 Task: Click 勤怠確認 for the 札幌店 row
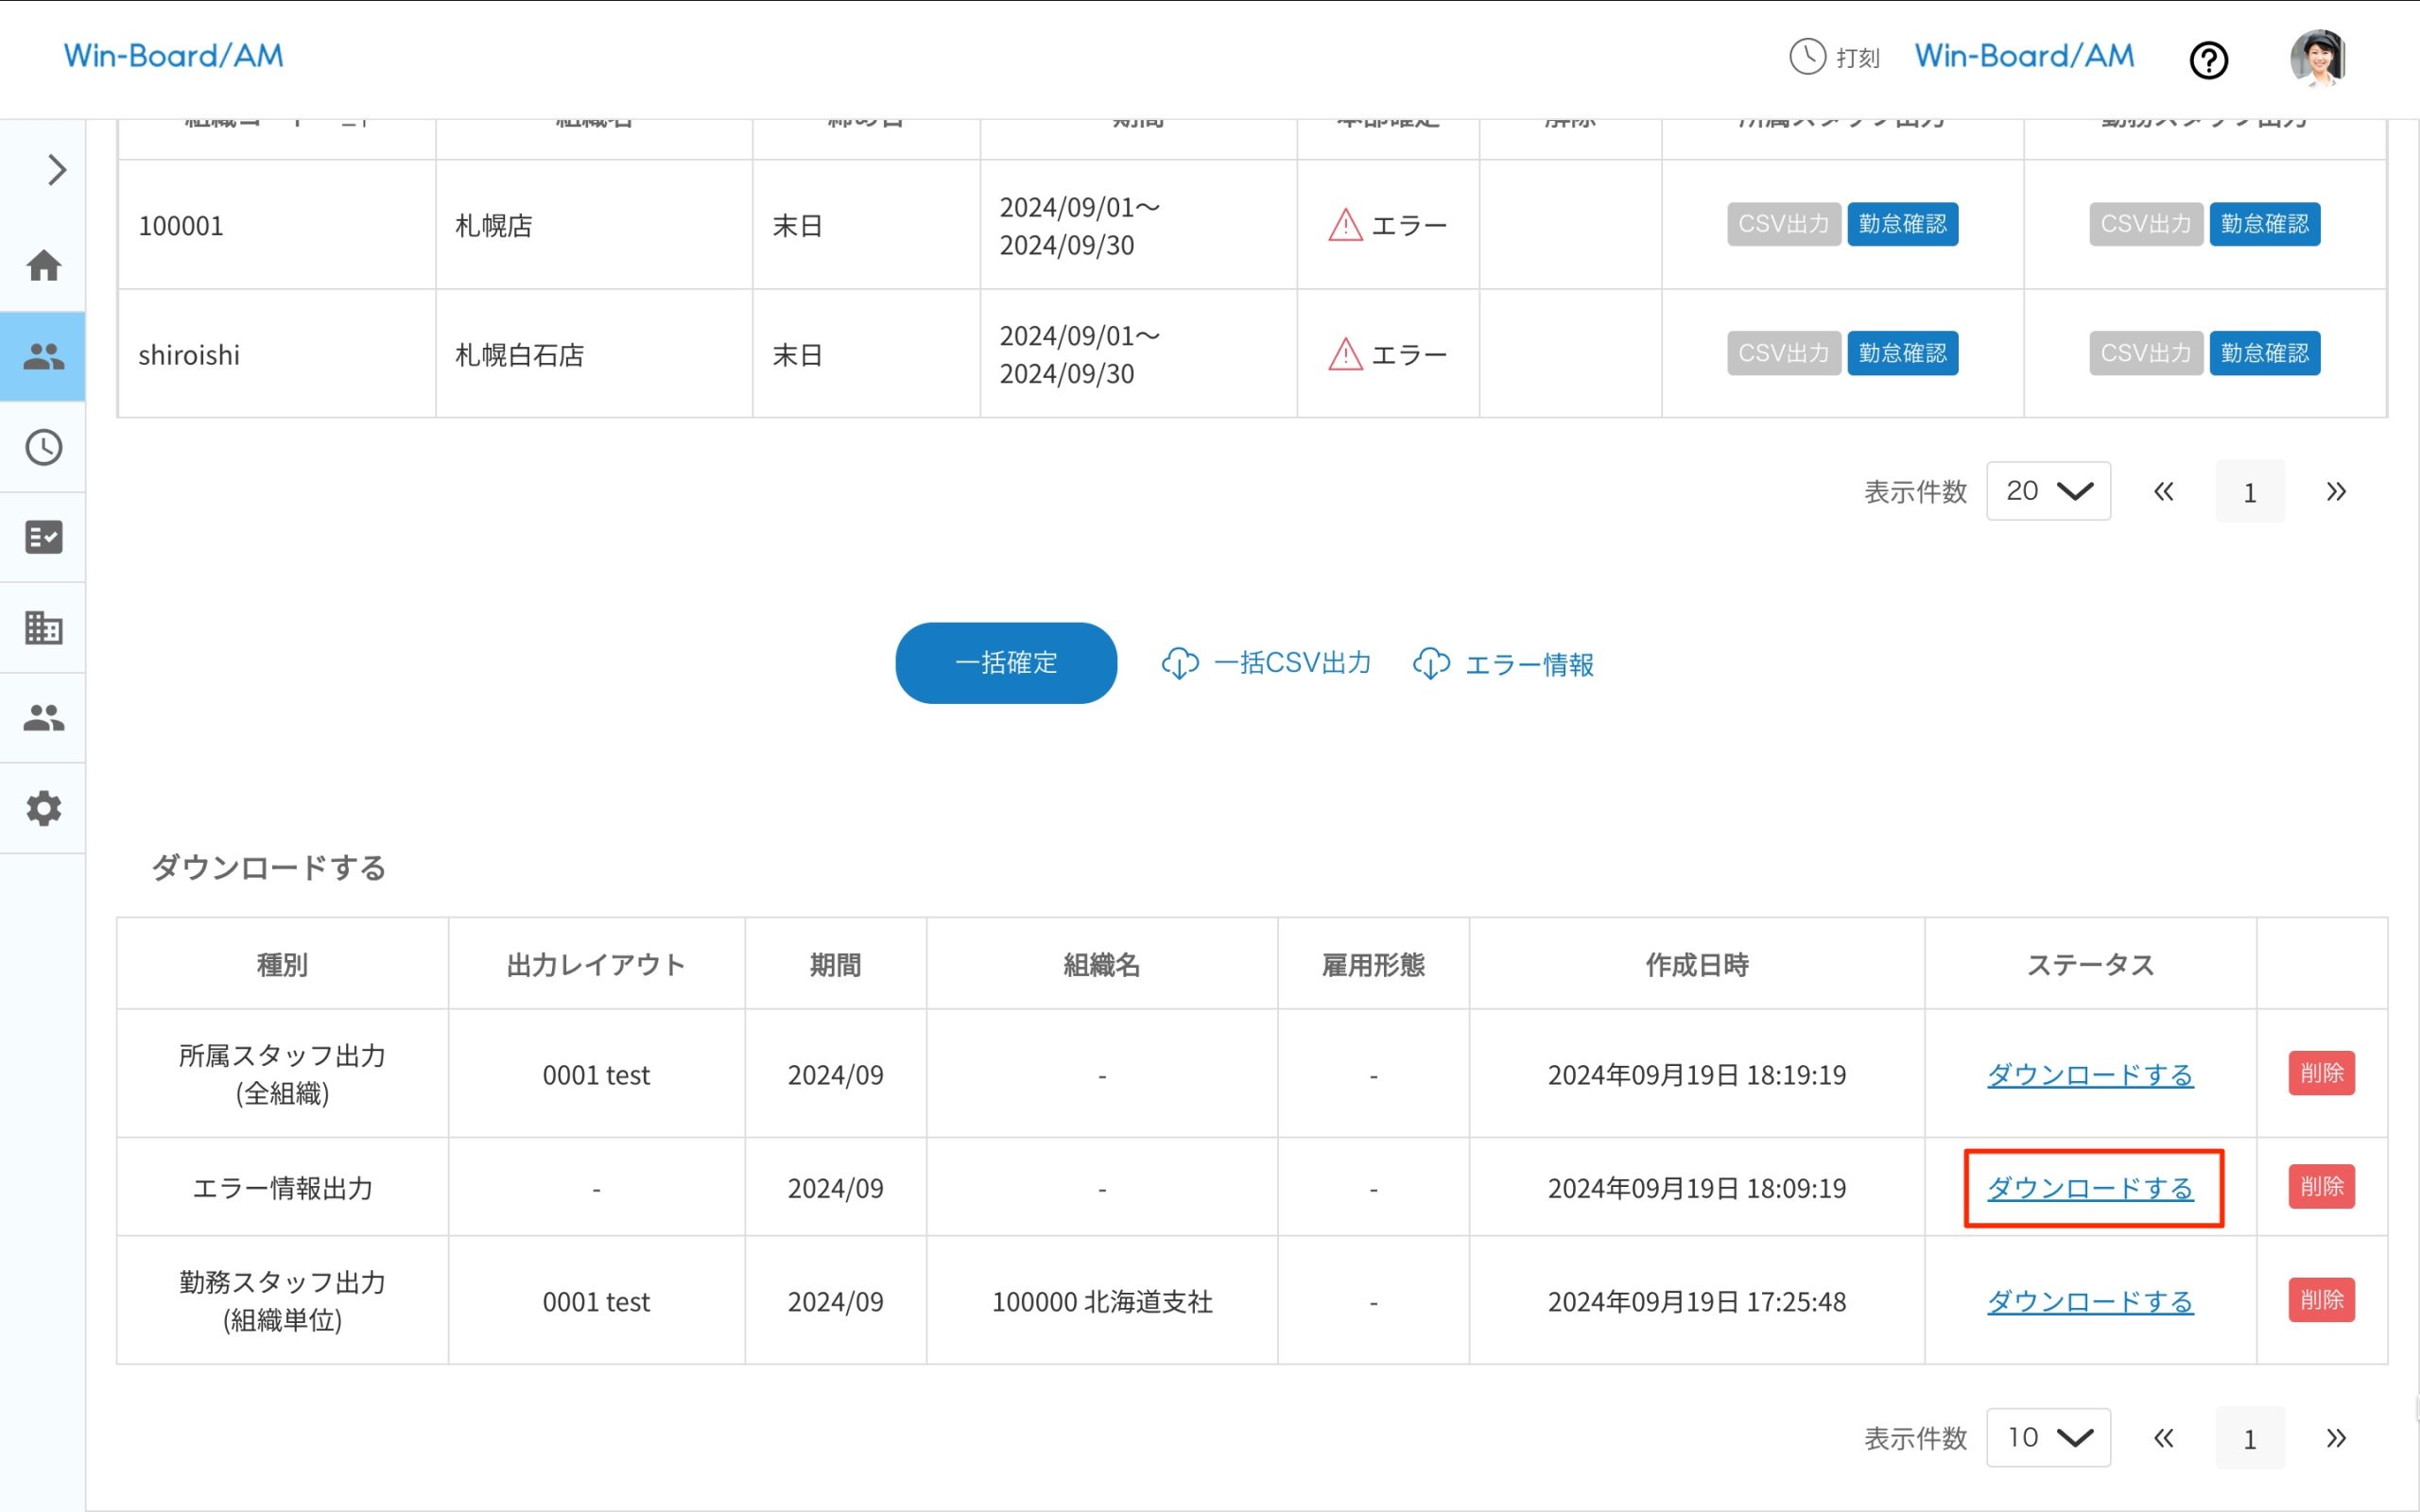(x=1902, y=224)
